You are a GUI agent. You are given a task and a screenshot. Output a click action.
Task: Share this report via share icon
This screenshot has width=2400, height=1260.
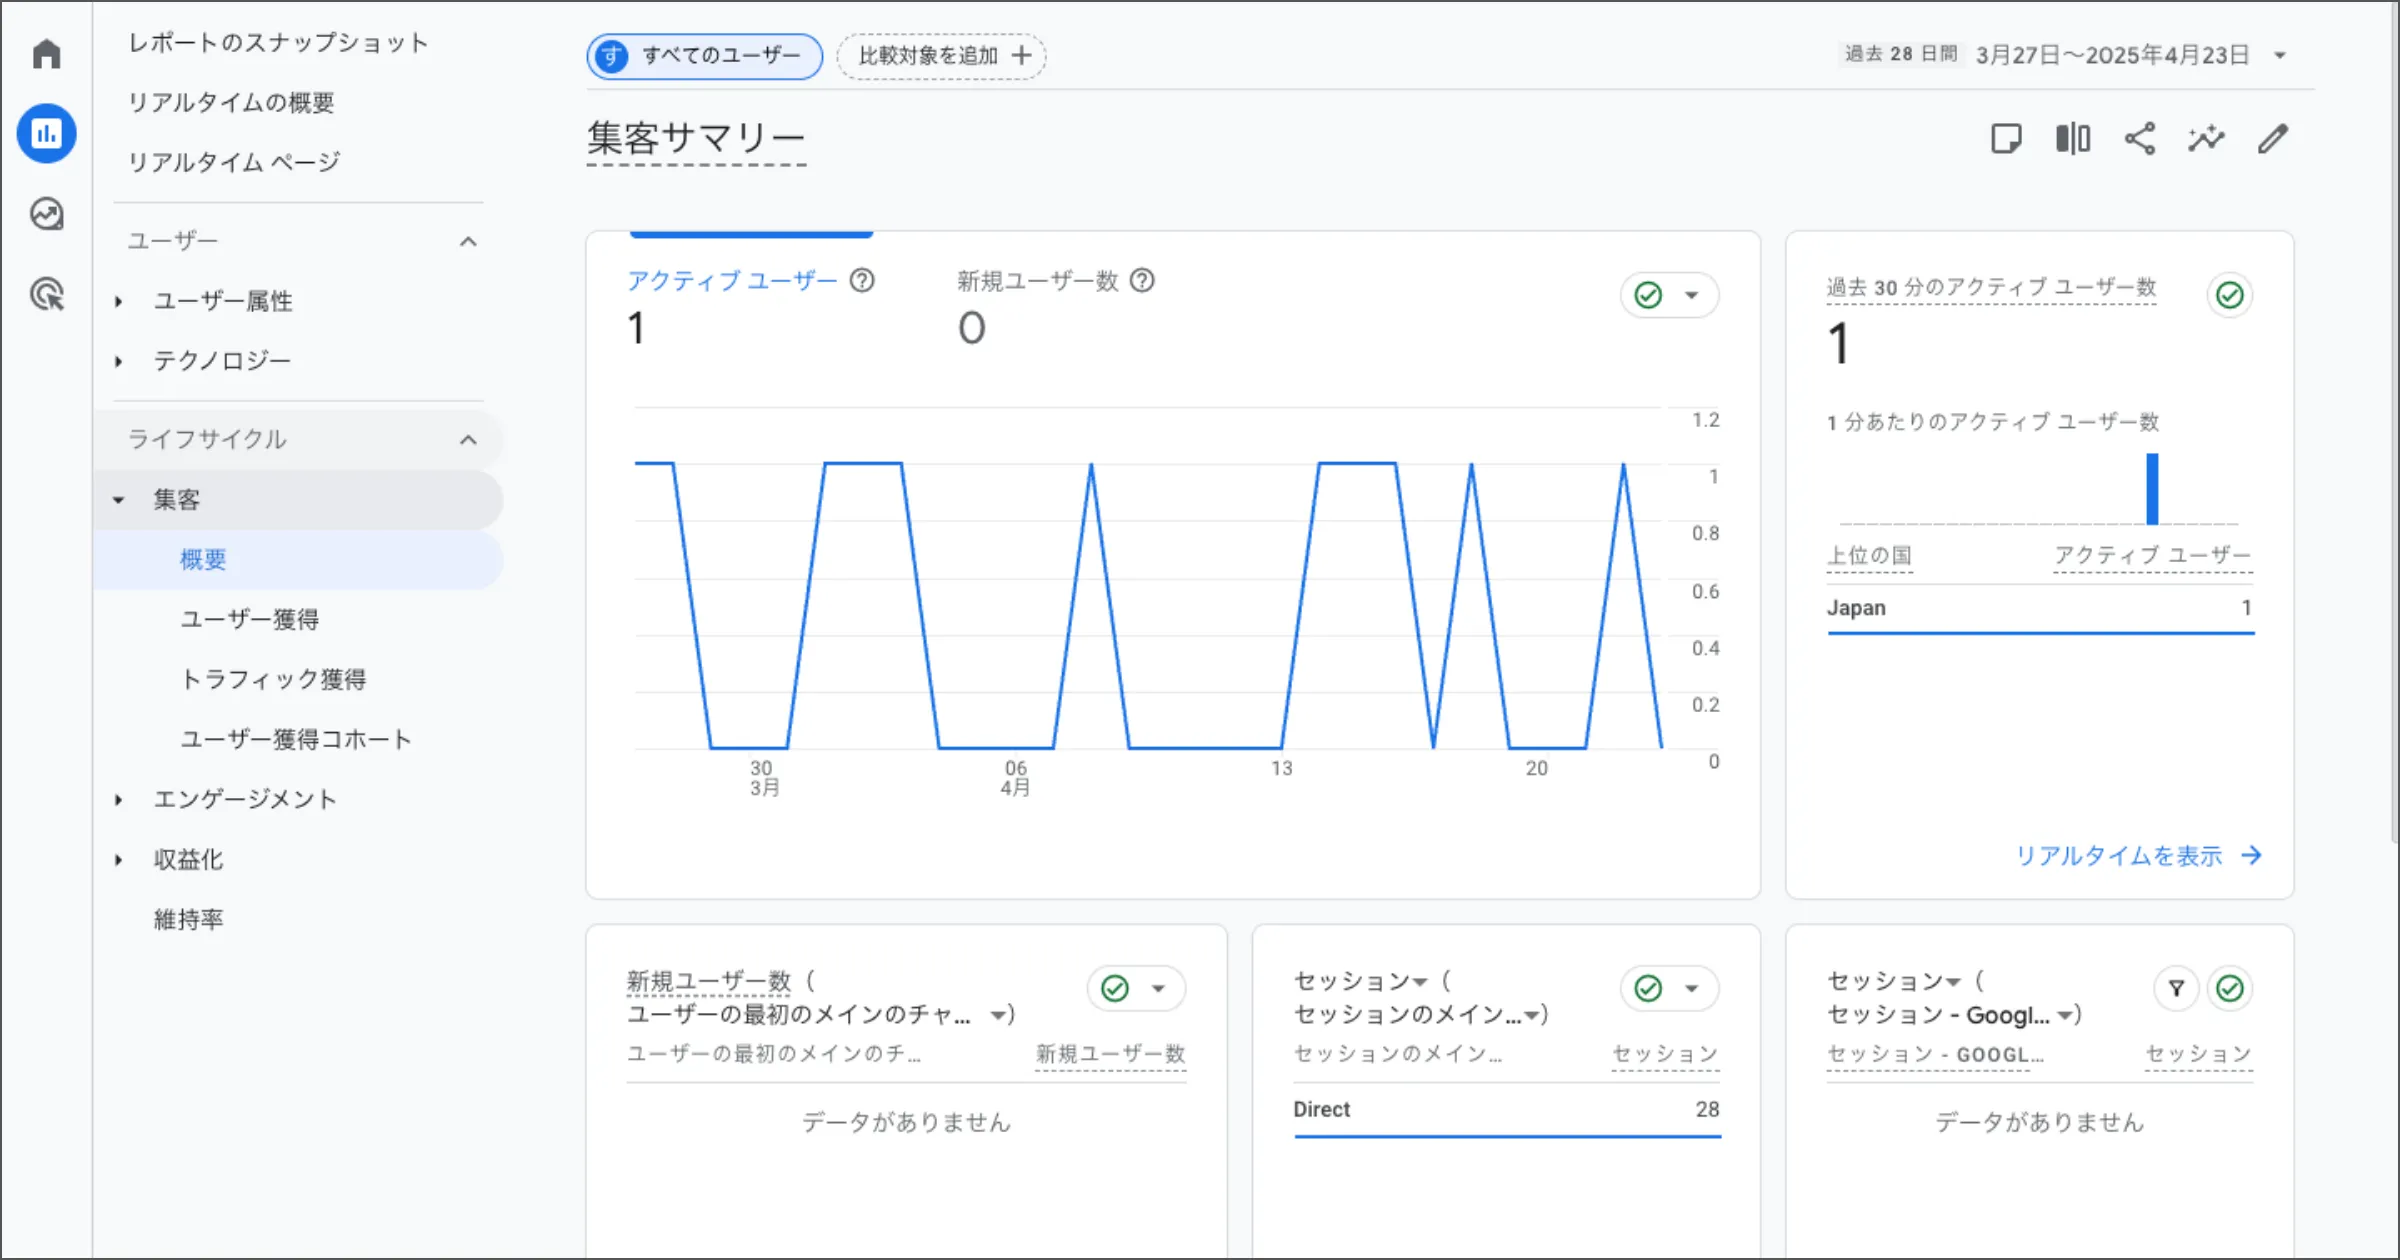pos(2140,139)
